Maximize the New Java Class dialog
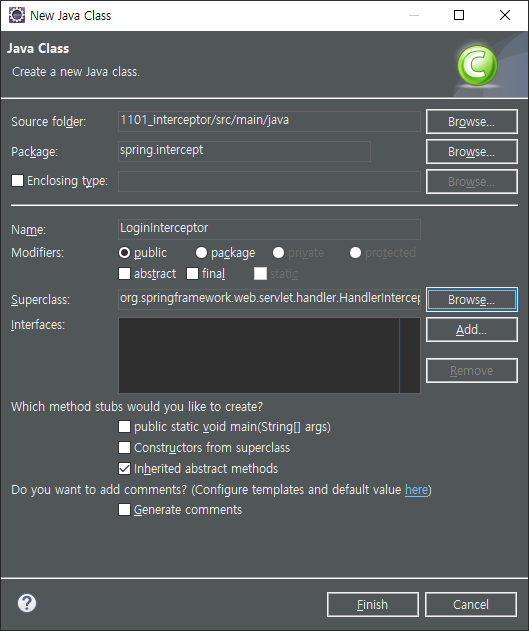Image resolution: width=529 pixels, height=631 pixels. (459, 15)
